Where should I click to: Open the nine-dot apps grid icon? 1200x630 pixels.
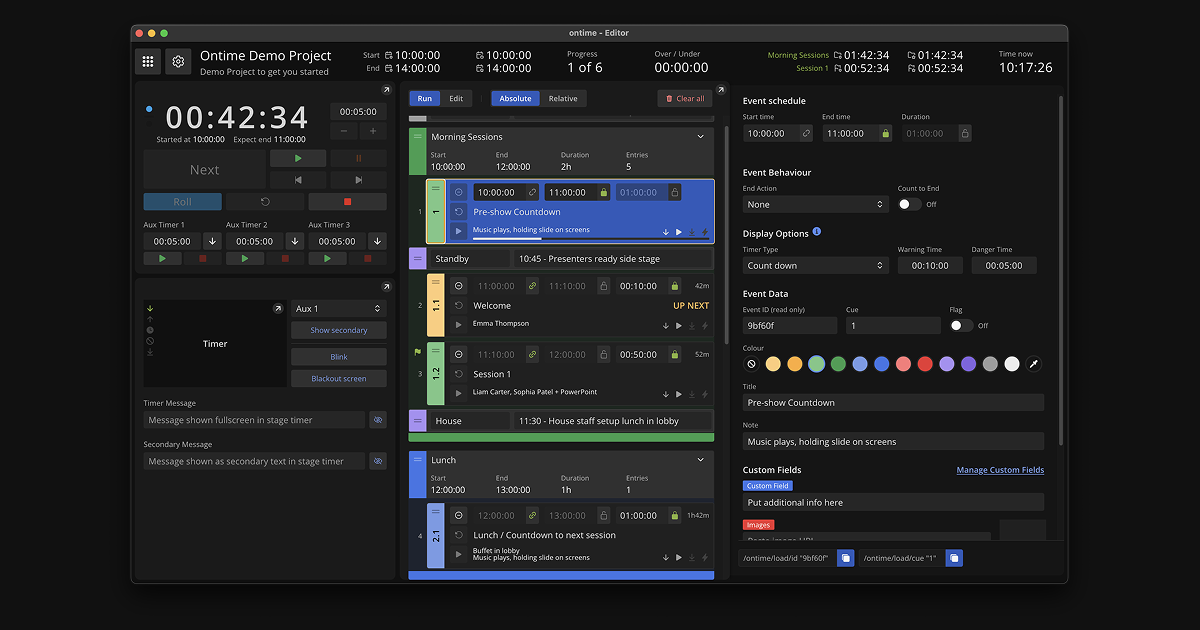coord(147,61)
